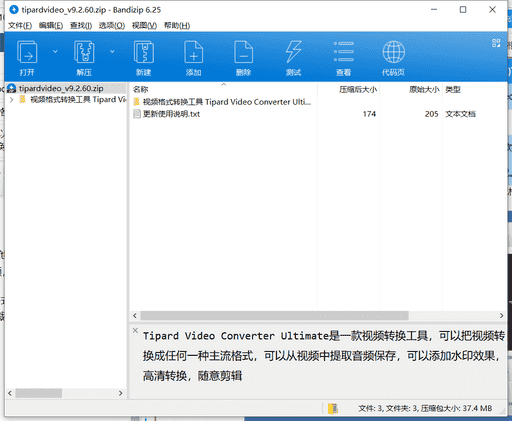Maximize the Bandizip window

pos(463,10)
